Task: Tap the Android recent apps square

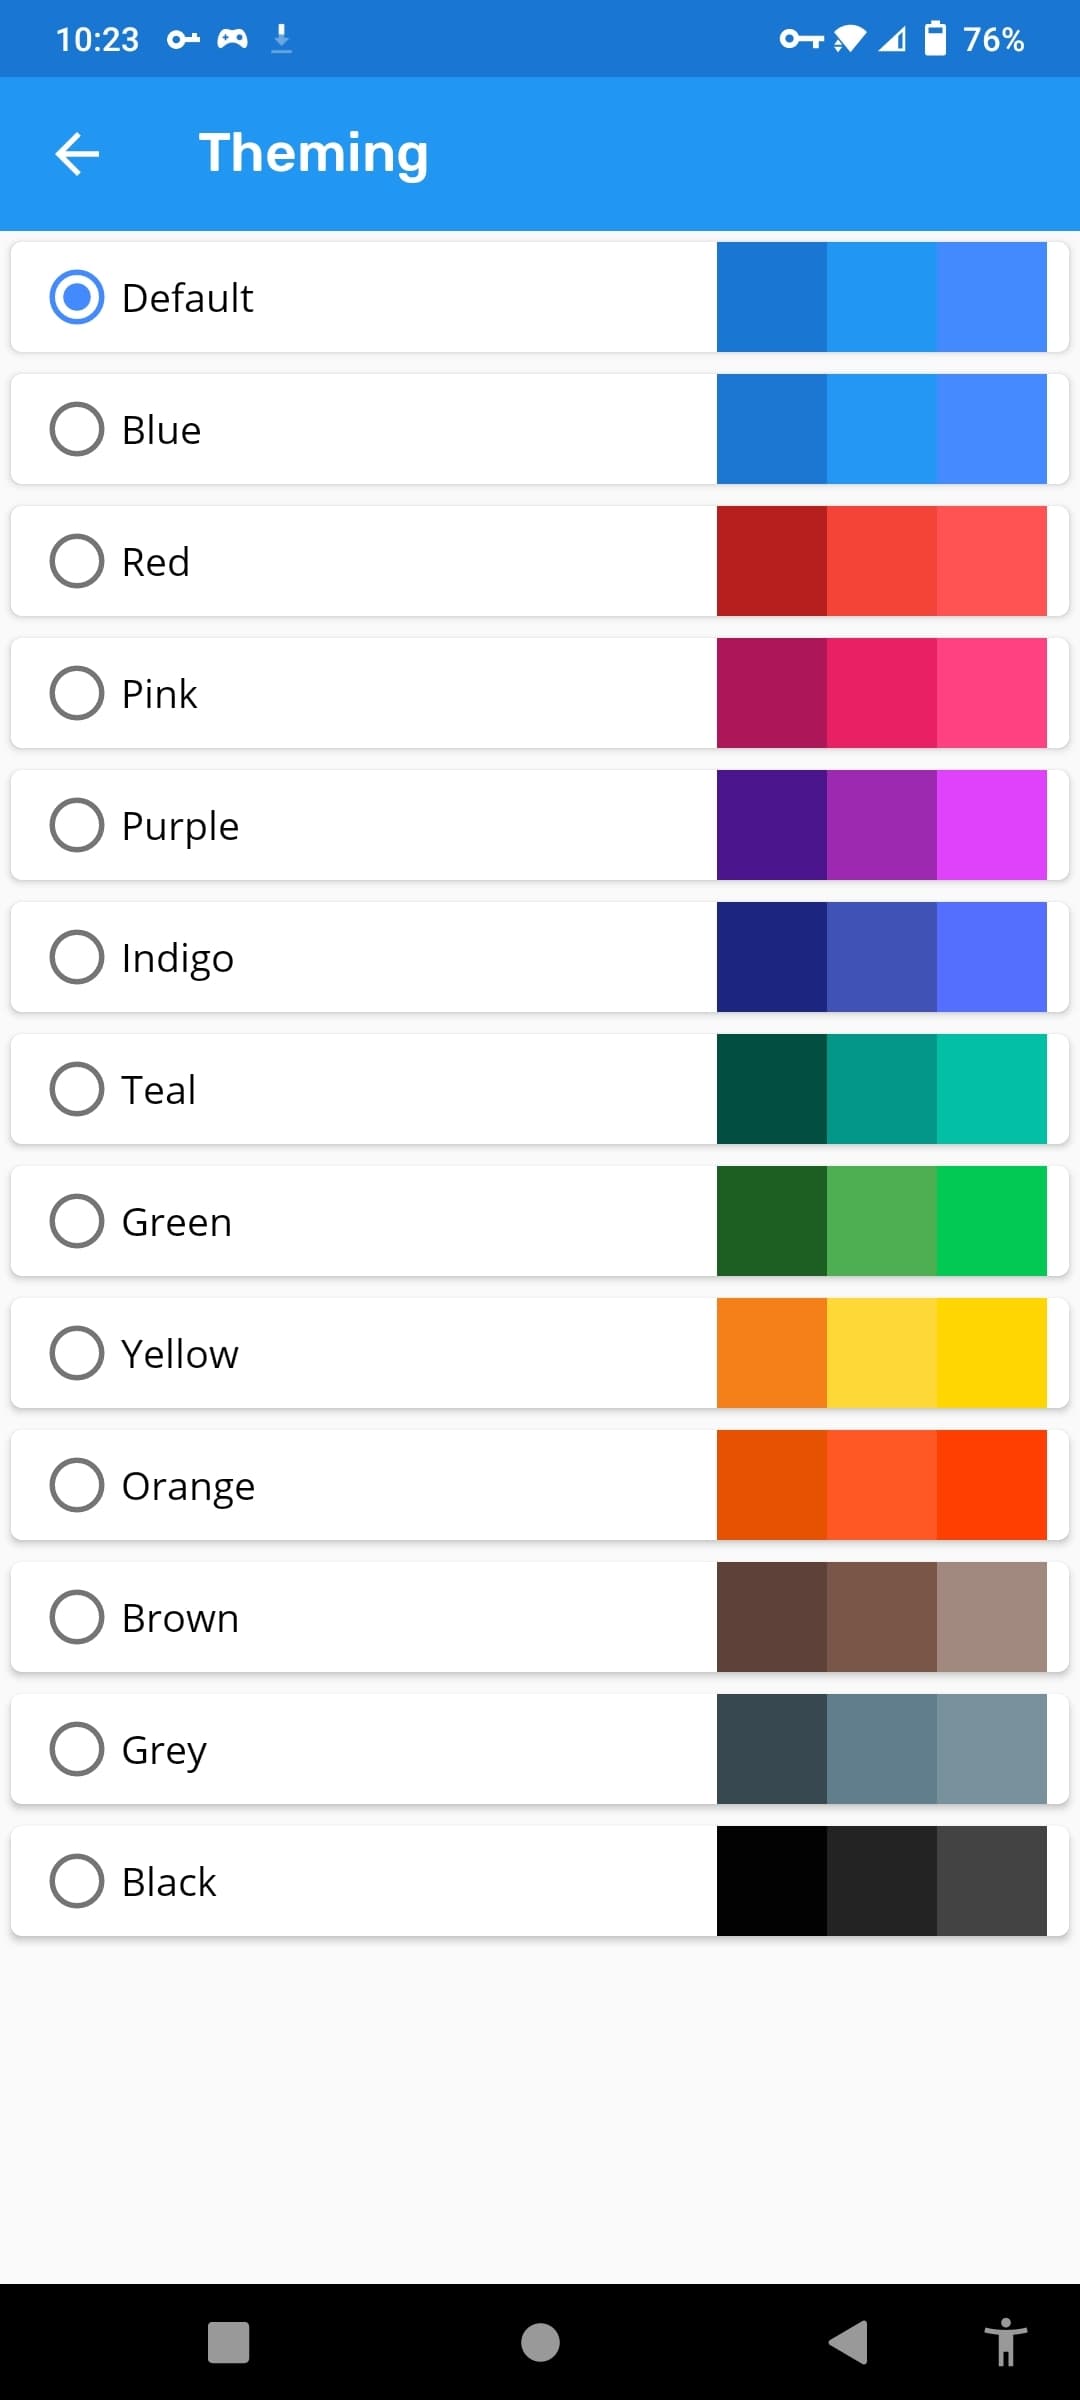Action: pos(228,2342)
